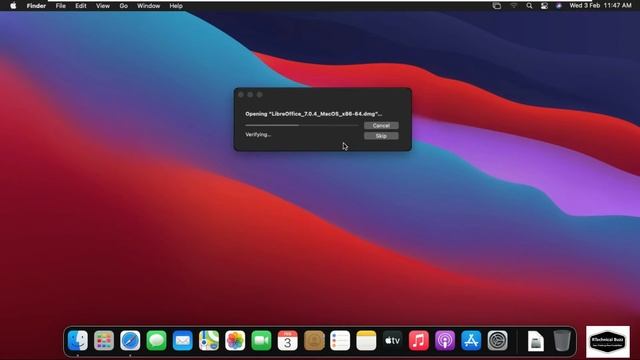The image size is (640, 360).
Task: Click the date and time in menu bar
Action: [600, 6]
